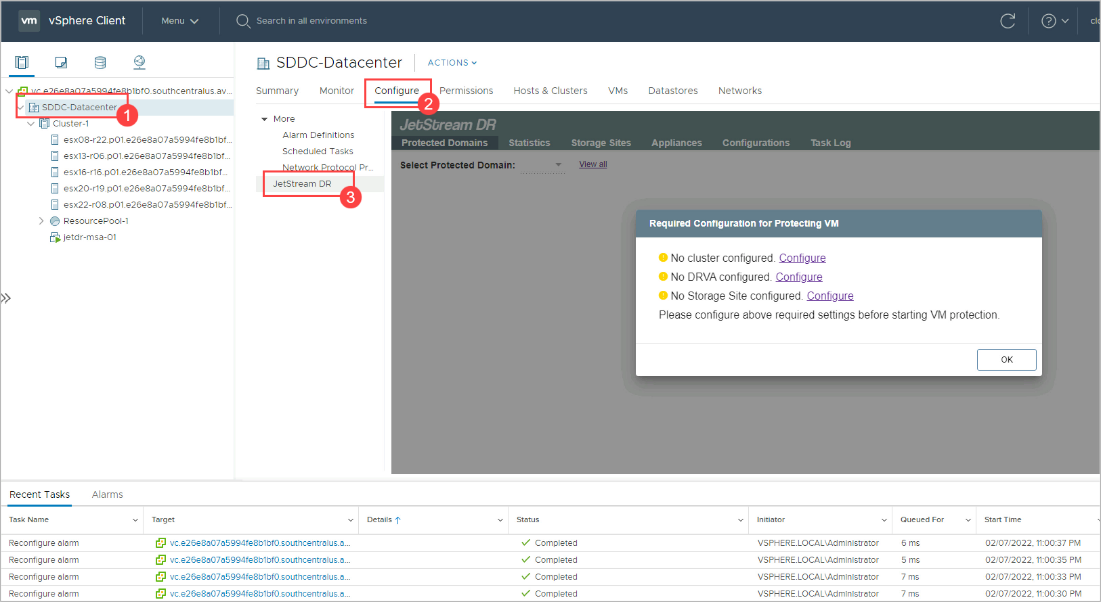This screenshot has height=602, width=1101.
Task: Open the Storage Sites tab in JetStream DR
Action: click(x=600, y=143)
